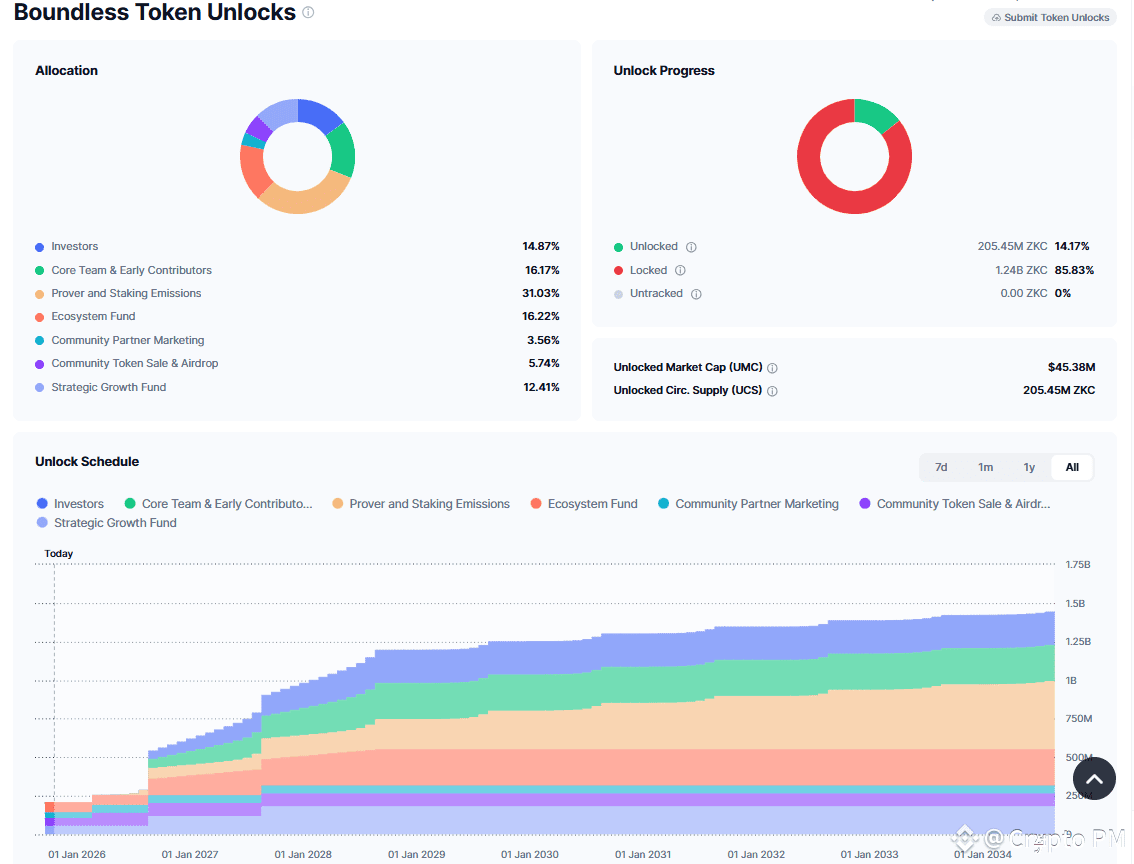The height and width of the screenshot is (864, 1134).
Task: Click info icon next to Unlocked label
Action: pos(691,247)
